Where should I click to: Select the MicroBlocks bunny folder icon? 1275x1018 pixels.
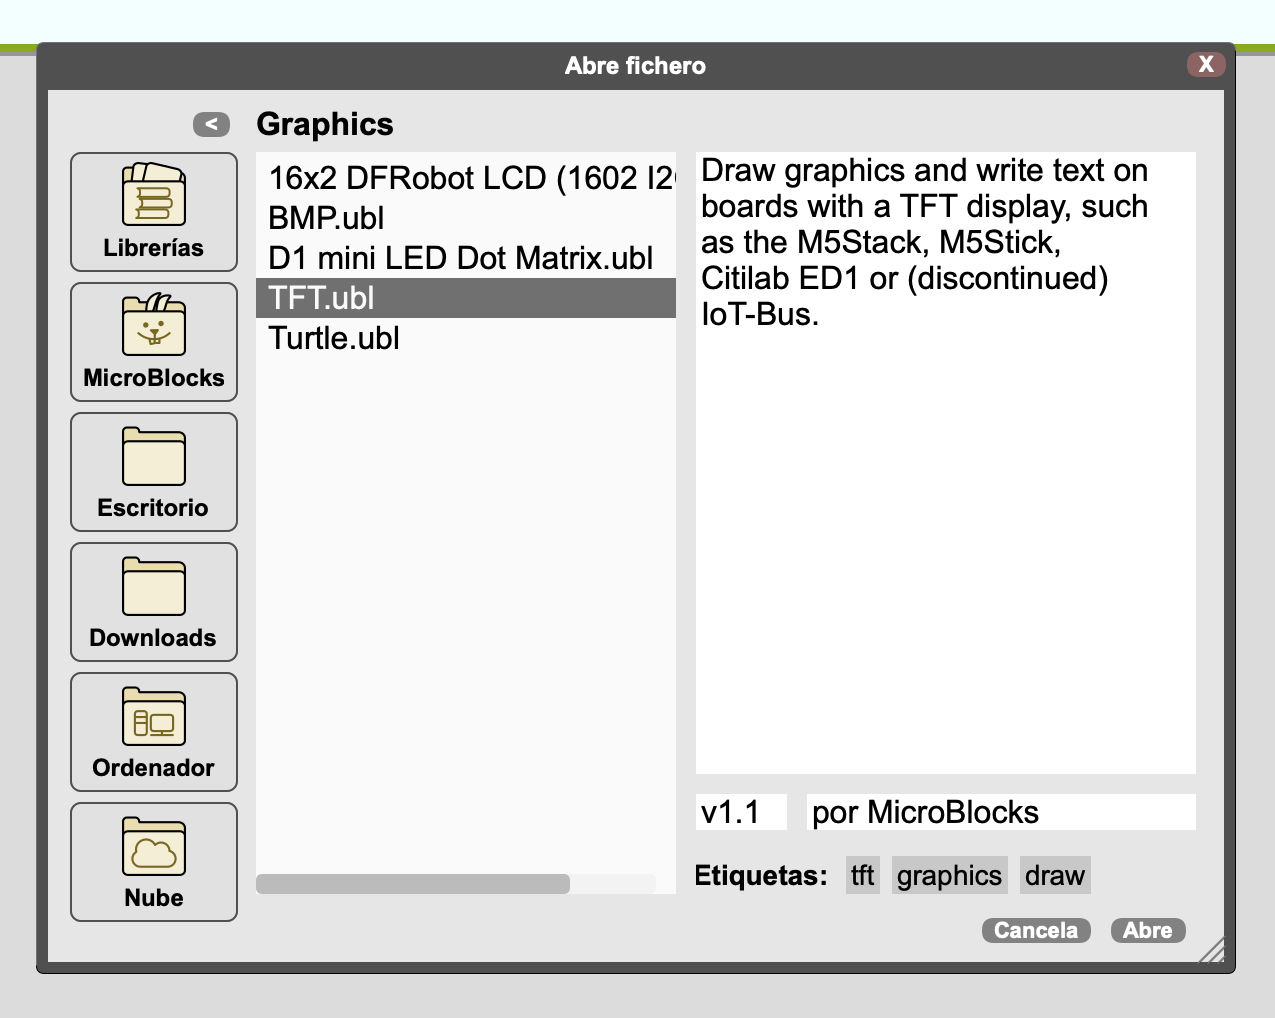(x=154, y=341)
